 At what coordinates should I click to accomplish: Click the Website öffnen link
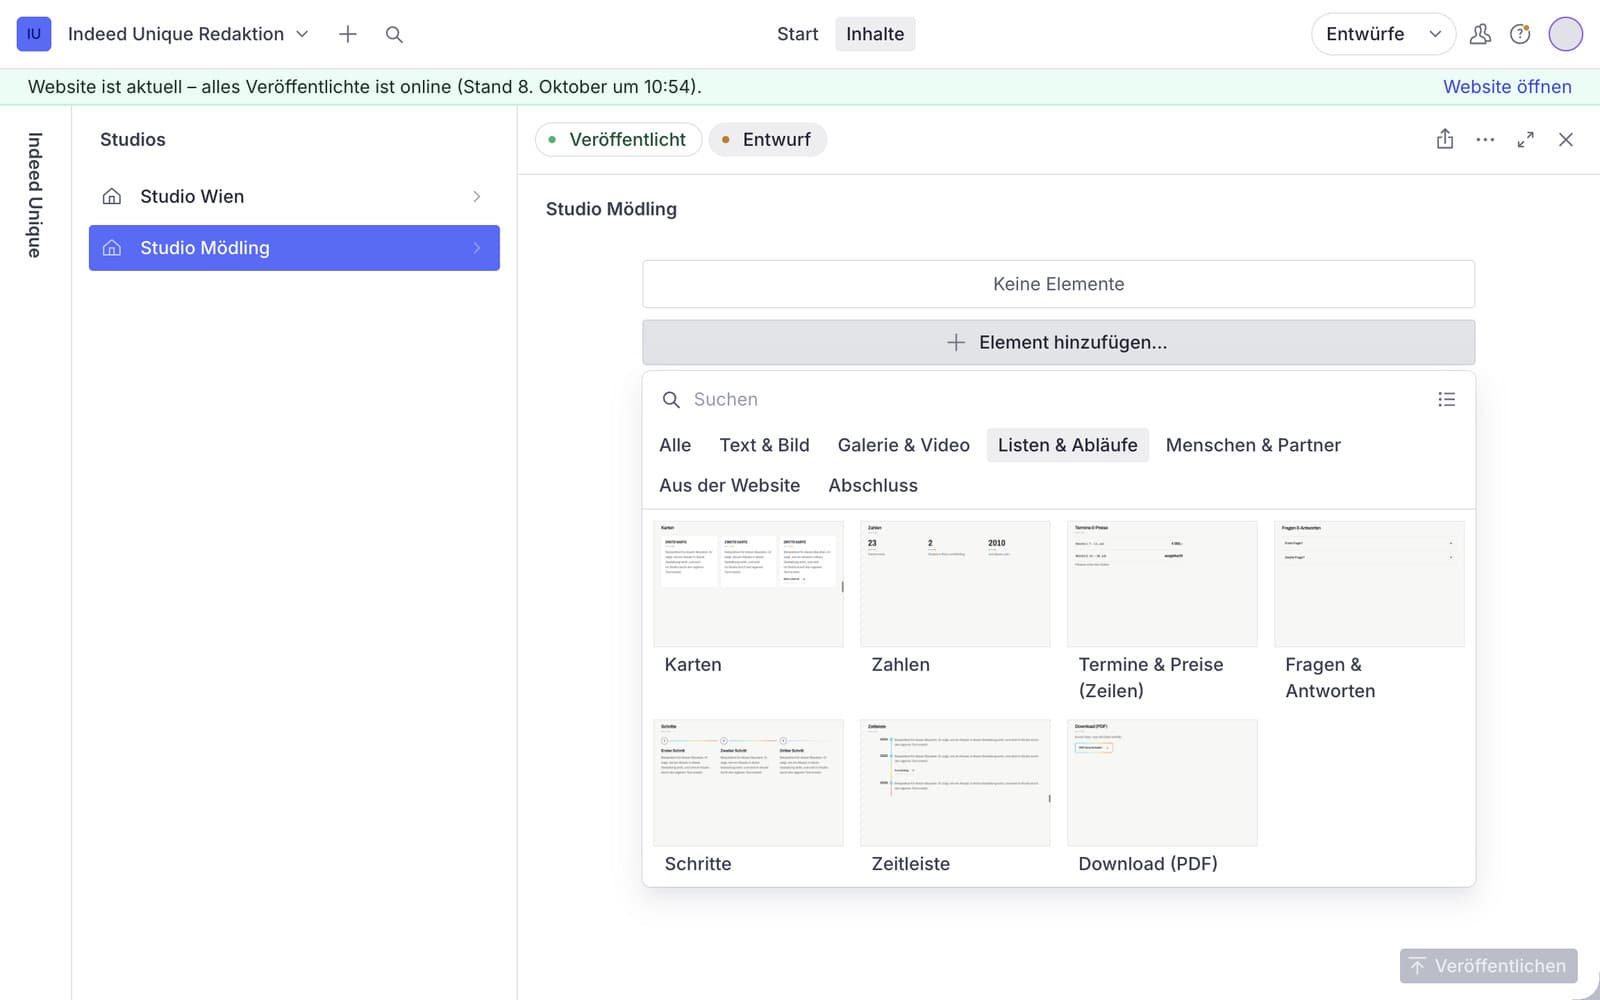1507,87
